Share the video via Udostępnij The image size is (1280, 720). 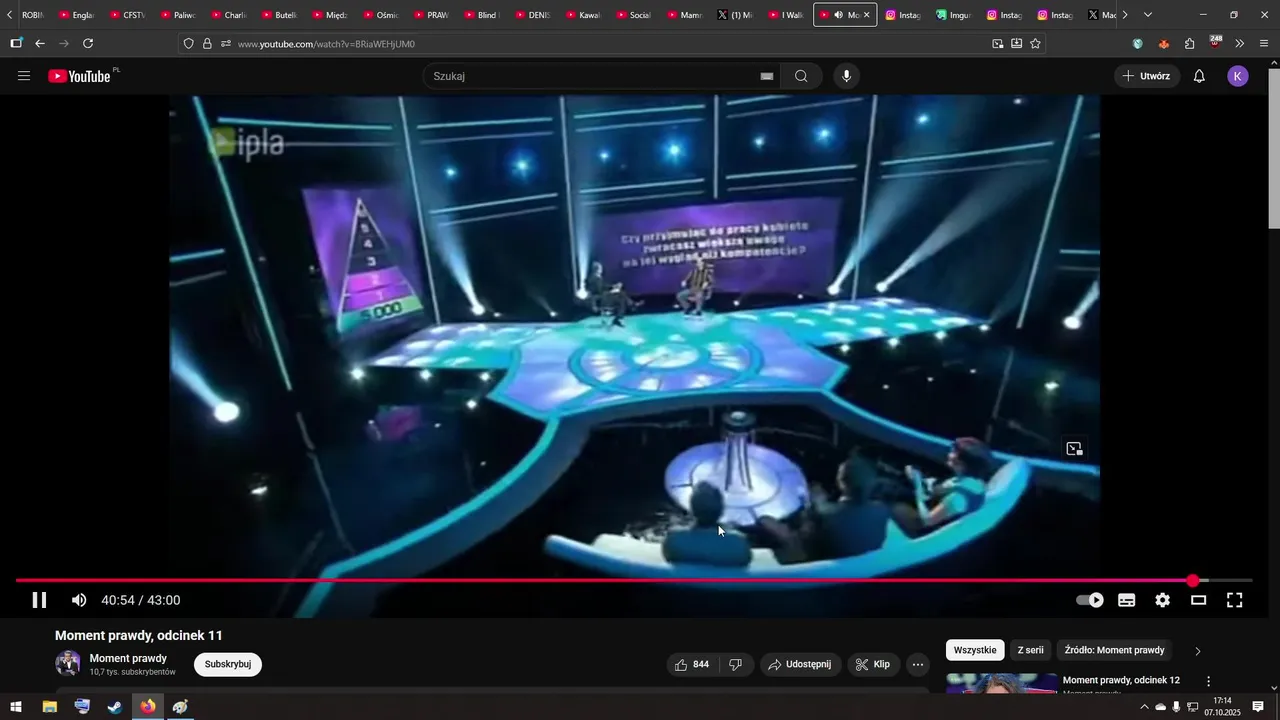coord(800,664)
